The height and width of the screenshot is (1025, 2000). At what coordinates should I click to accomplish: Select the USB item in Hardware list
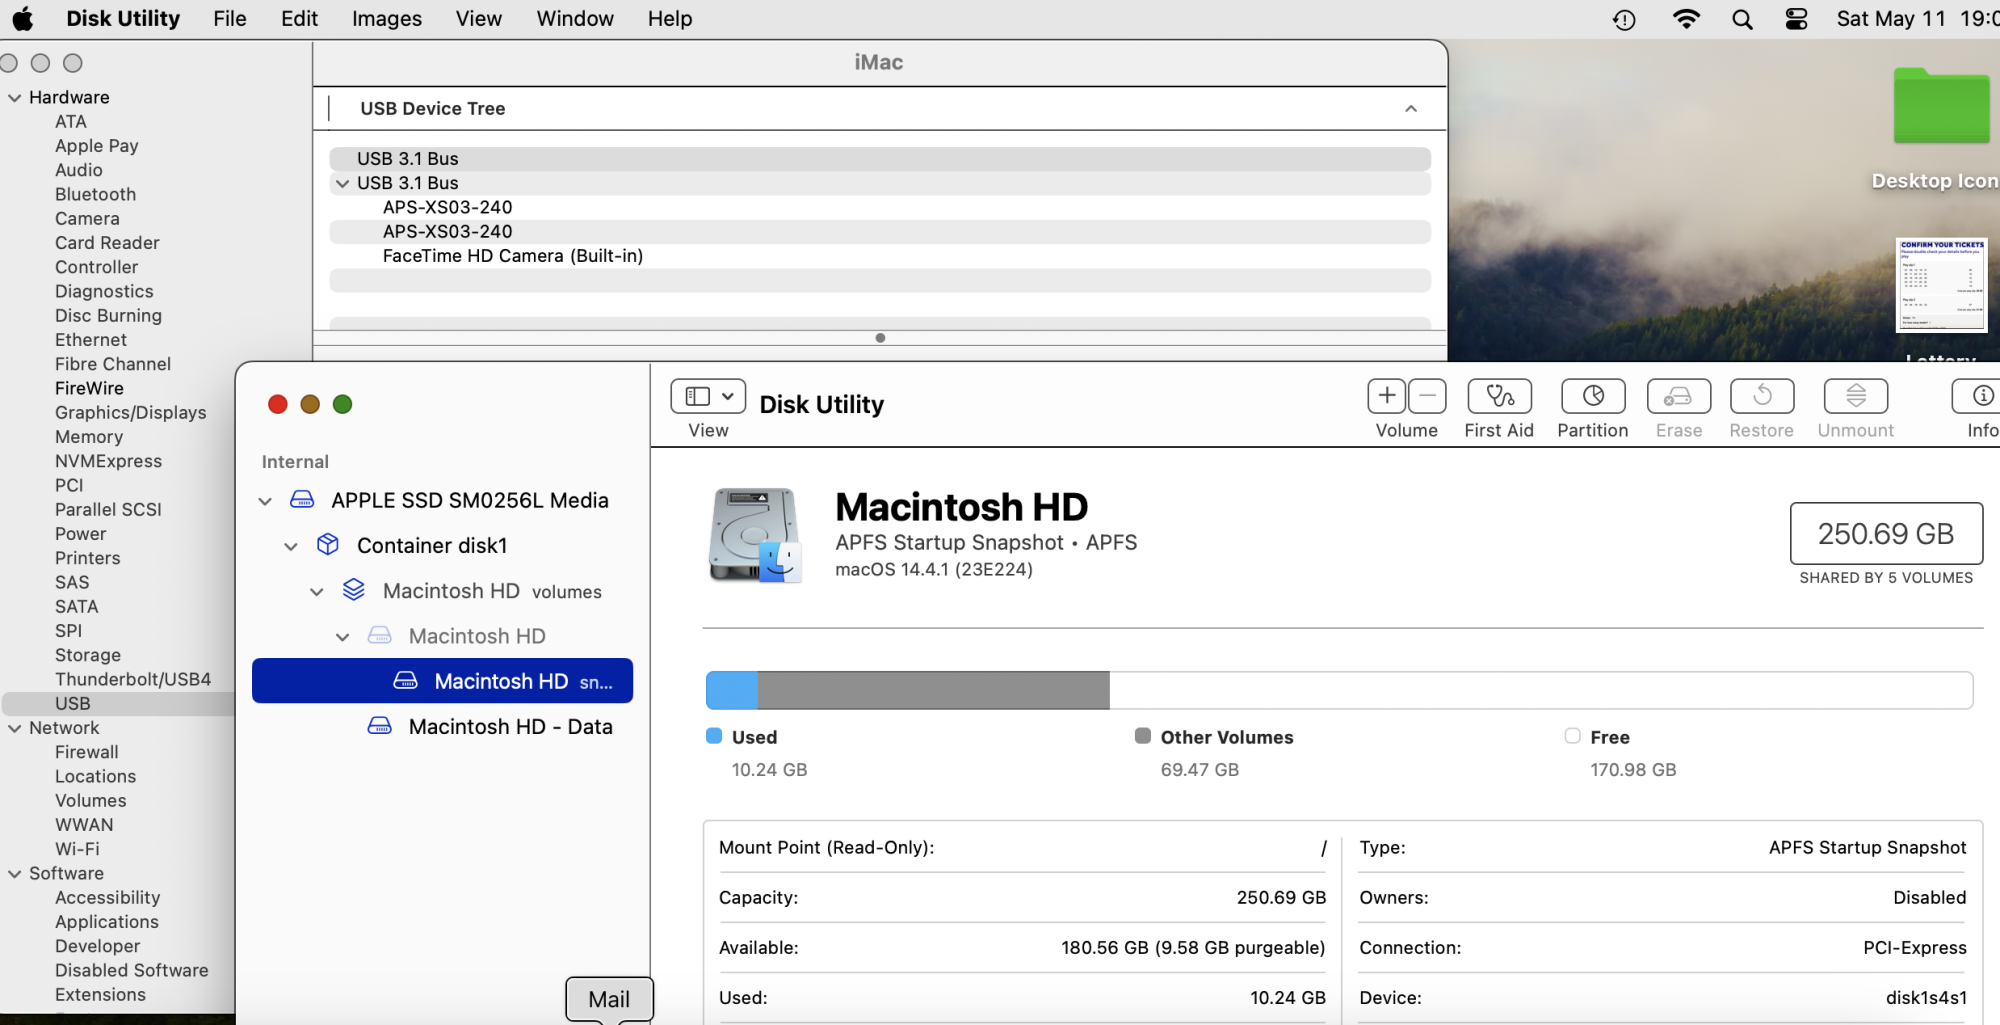pyautogui.click(x=119, y=704)
